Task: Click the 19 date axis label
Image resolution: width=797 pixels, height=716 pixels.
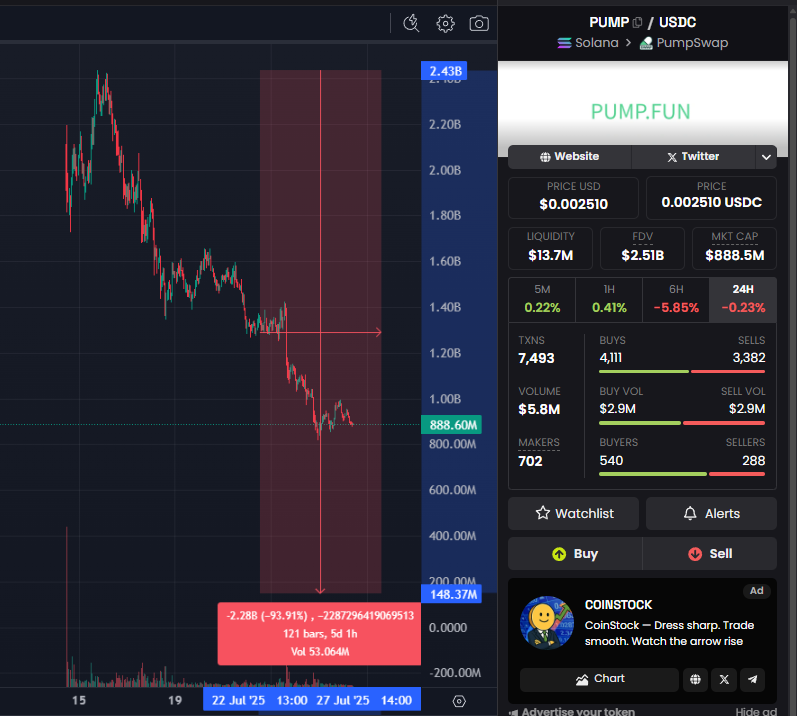Action: click(175, 700)
